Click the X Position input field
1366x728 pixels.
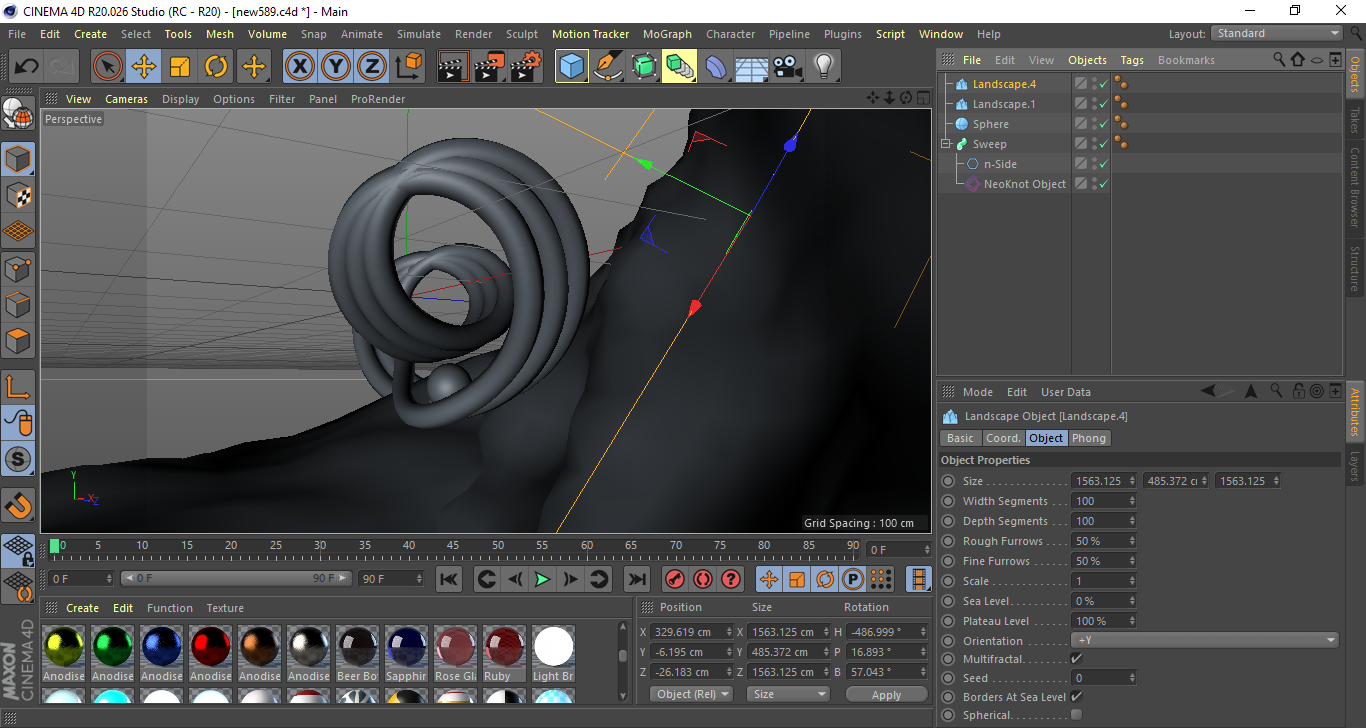tap(693, 632)
